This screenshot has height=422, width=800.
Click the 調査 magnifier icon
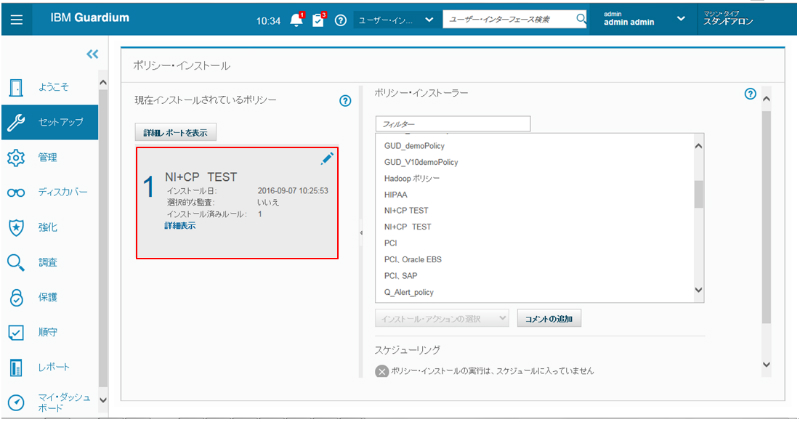coord(16,263)
